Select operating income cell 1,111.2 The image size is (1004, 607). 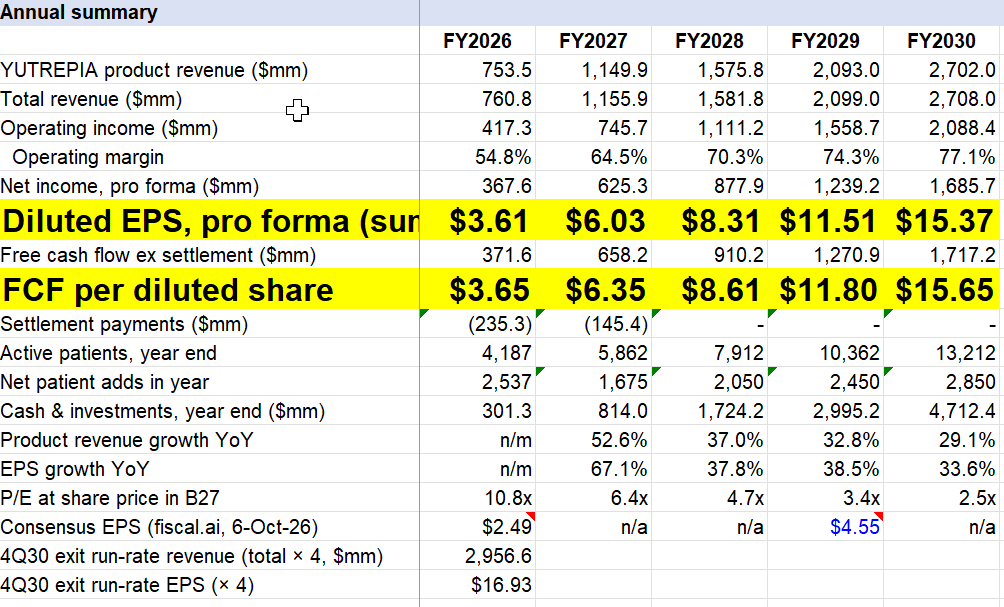pos(709,127)
